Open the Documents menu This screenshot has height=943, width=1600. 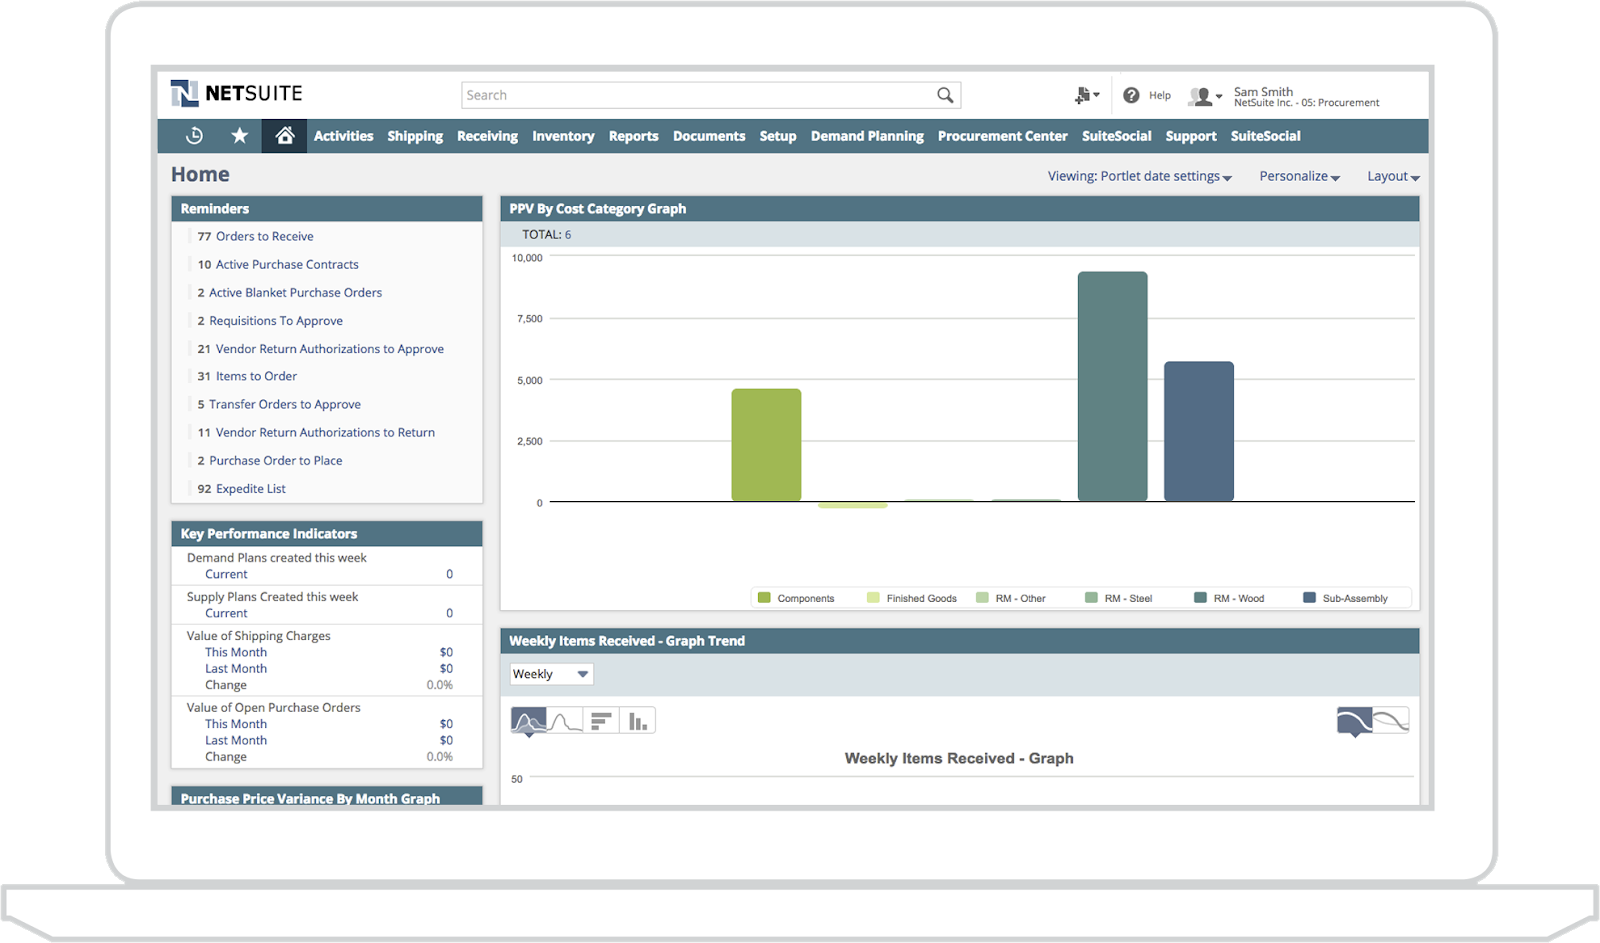tap(709, 136)
